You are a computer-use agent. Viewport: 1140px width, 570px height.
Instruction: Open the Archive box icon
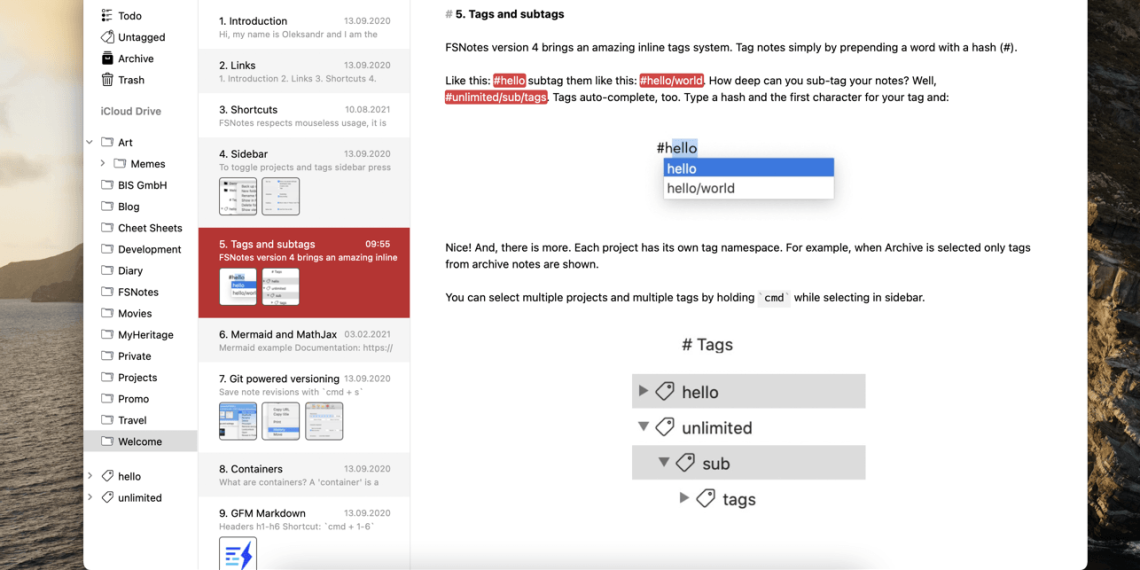click(x=107, y=59)
